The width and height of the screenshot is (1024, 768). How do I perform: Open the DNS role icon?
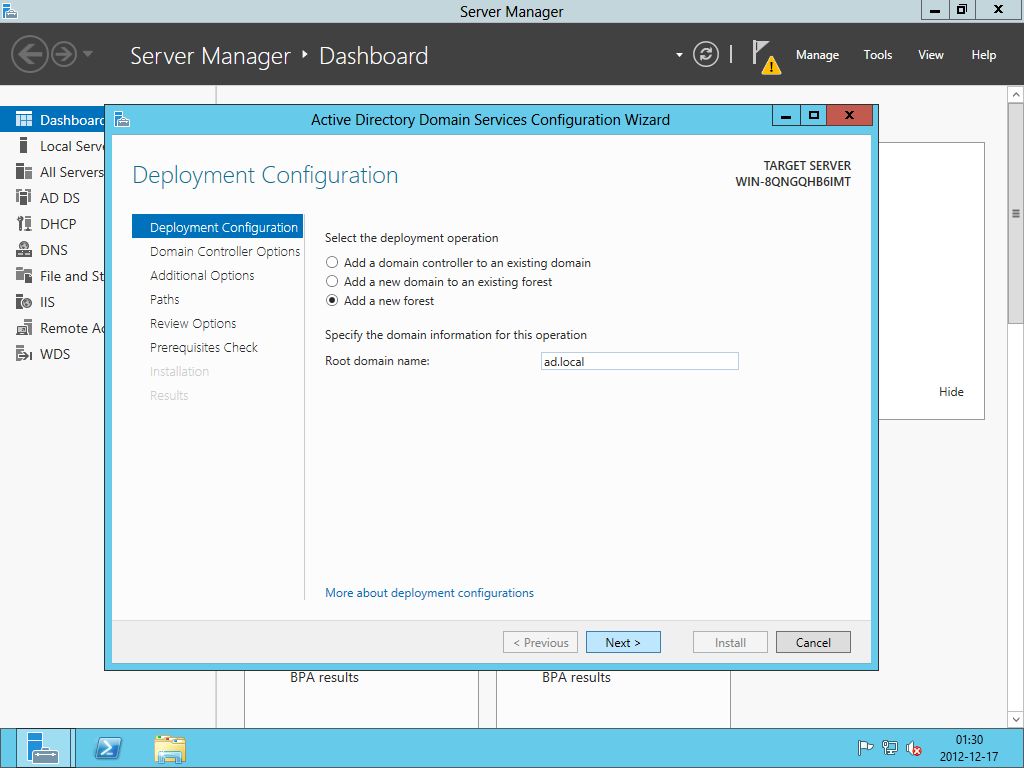[24, 250]
